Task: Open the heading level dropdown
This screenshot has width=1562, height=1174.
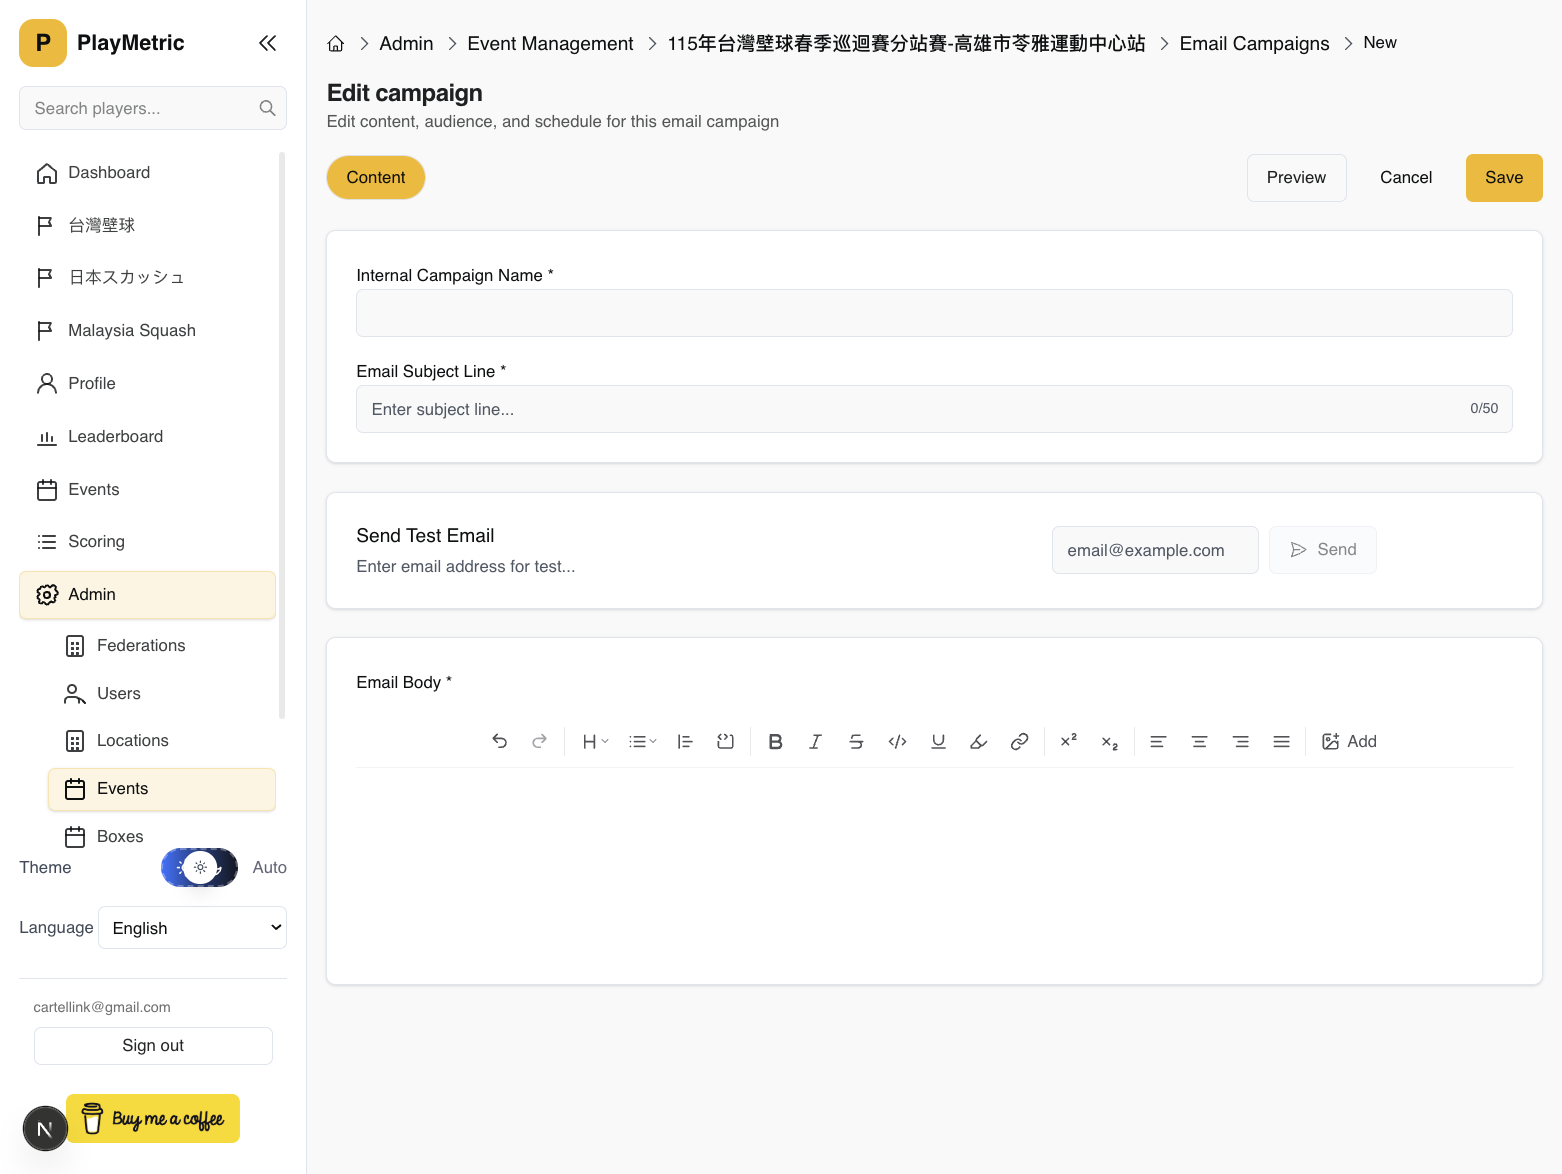Action: pyautogui.click(x=595, y=741)
